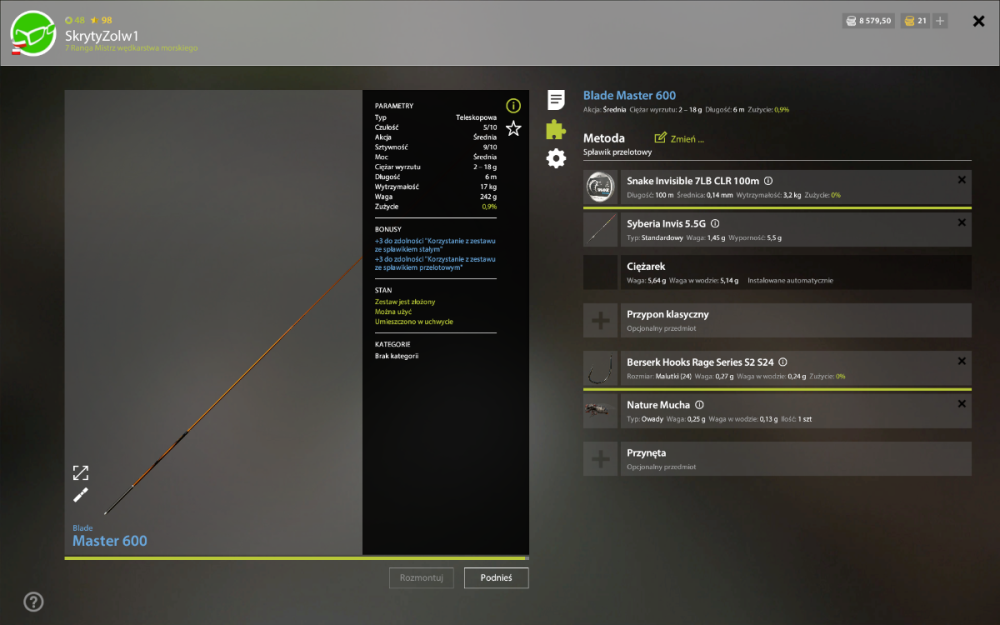Image resolution: width=1000 pixels, height=625 pixels.
Task: Open the gear settings tab icon
Action: click(556, 158)
